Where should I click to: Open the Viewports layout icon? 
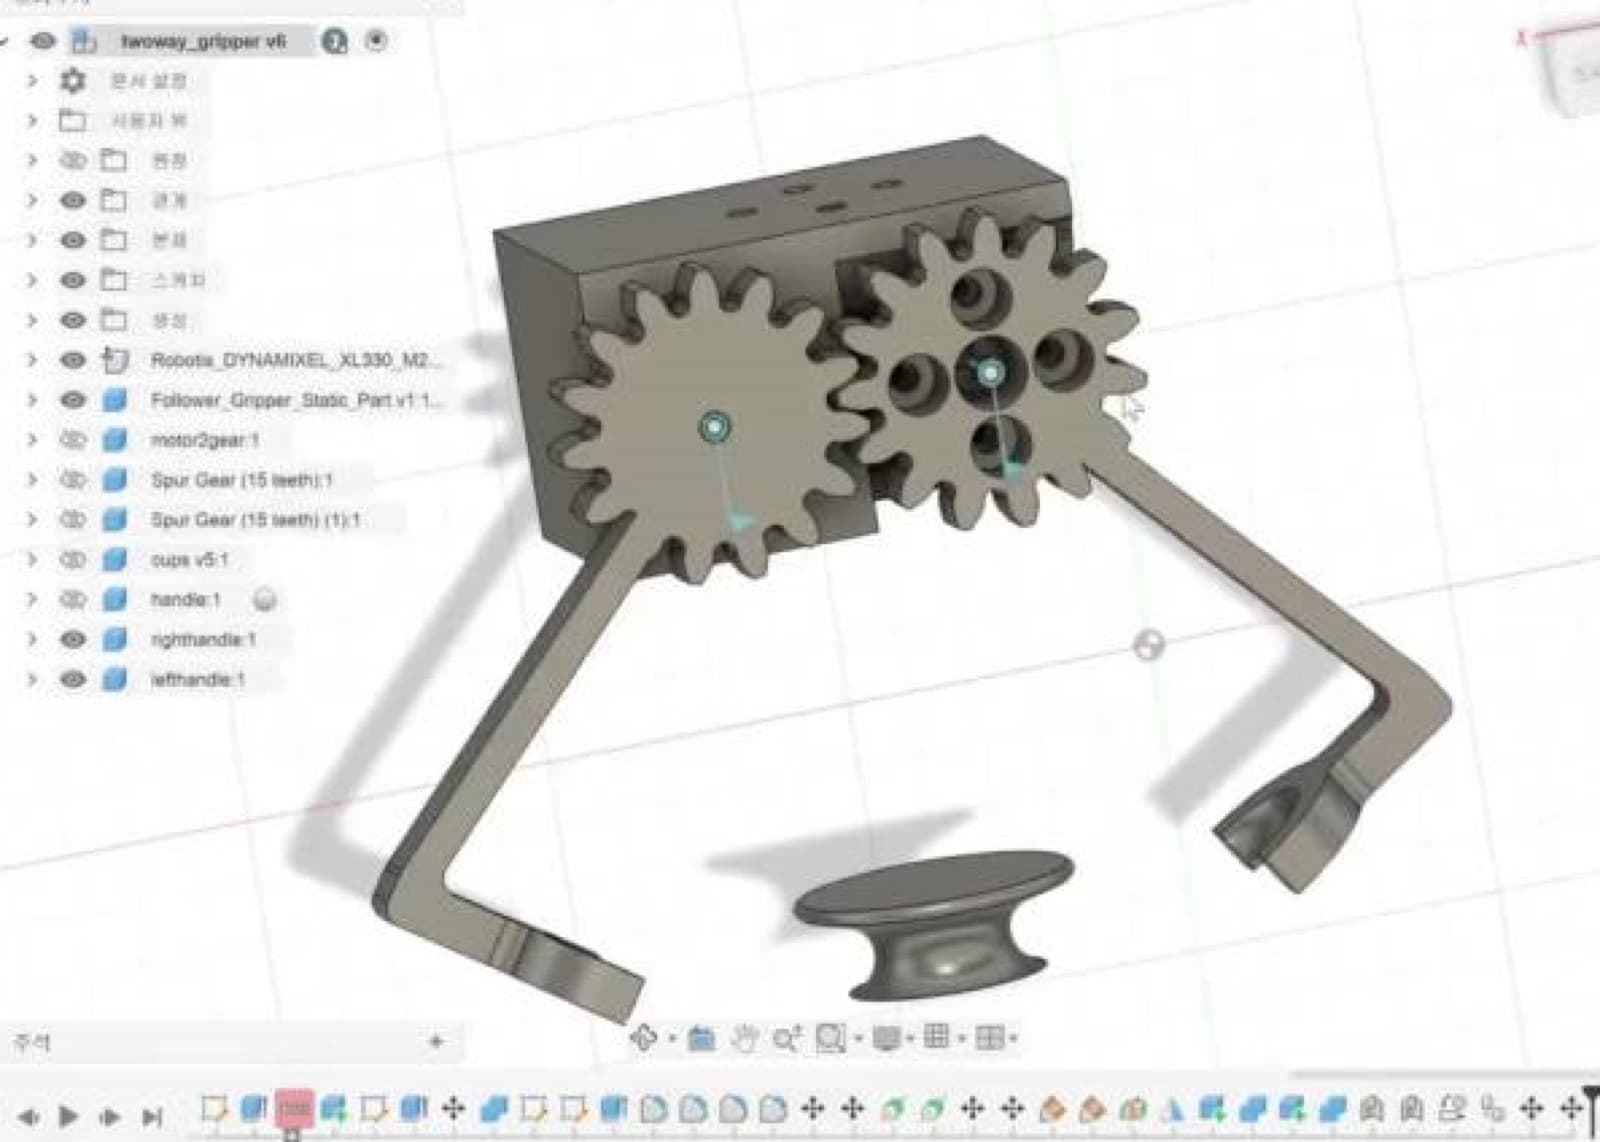[x=989, y=1038]
